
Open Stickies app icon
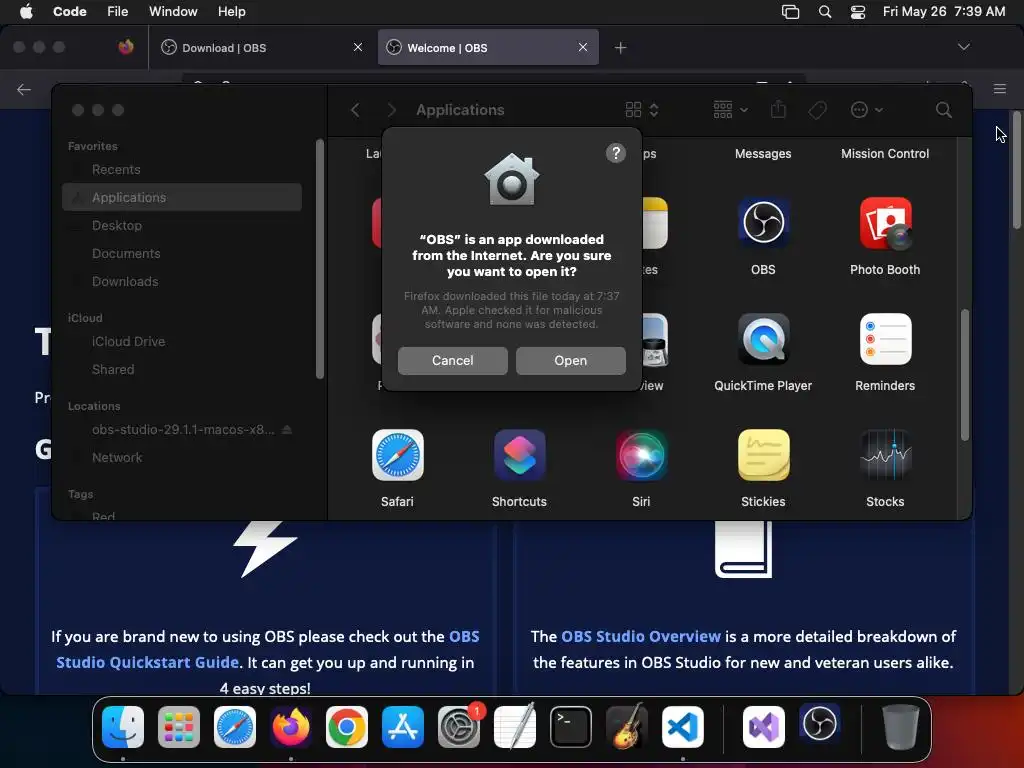(x=763, y=455)
